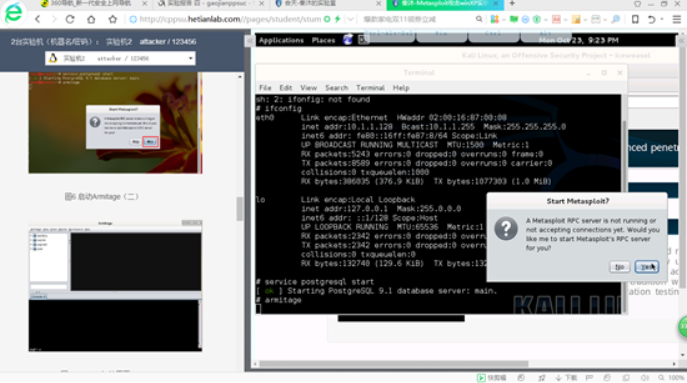Switch to the gaojianppsuc browser tab
This screenshot has width=687, height=383.
(209, 4)
